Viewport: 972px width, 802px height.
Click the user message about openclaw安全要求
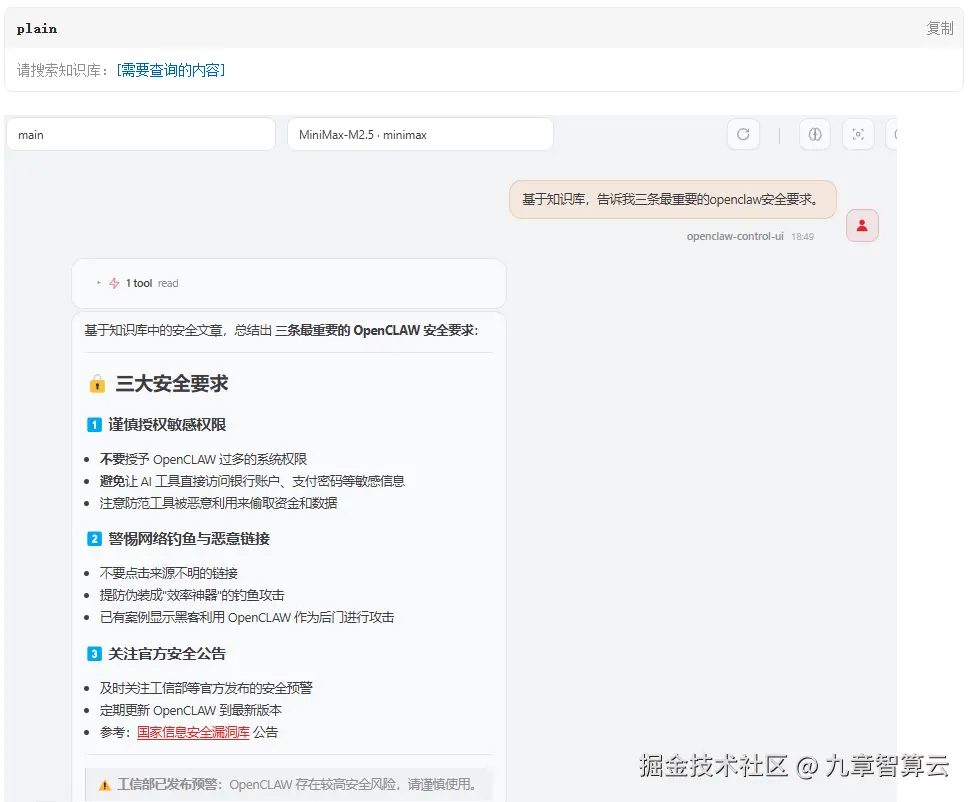pos(673,199)
